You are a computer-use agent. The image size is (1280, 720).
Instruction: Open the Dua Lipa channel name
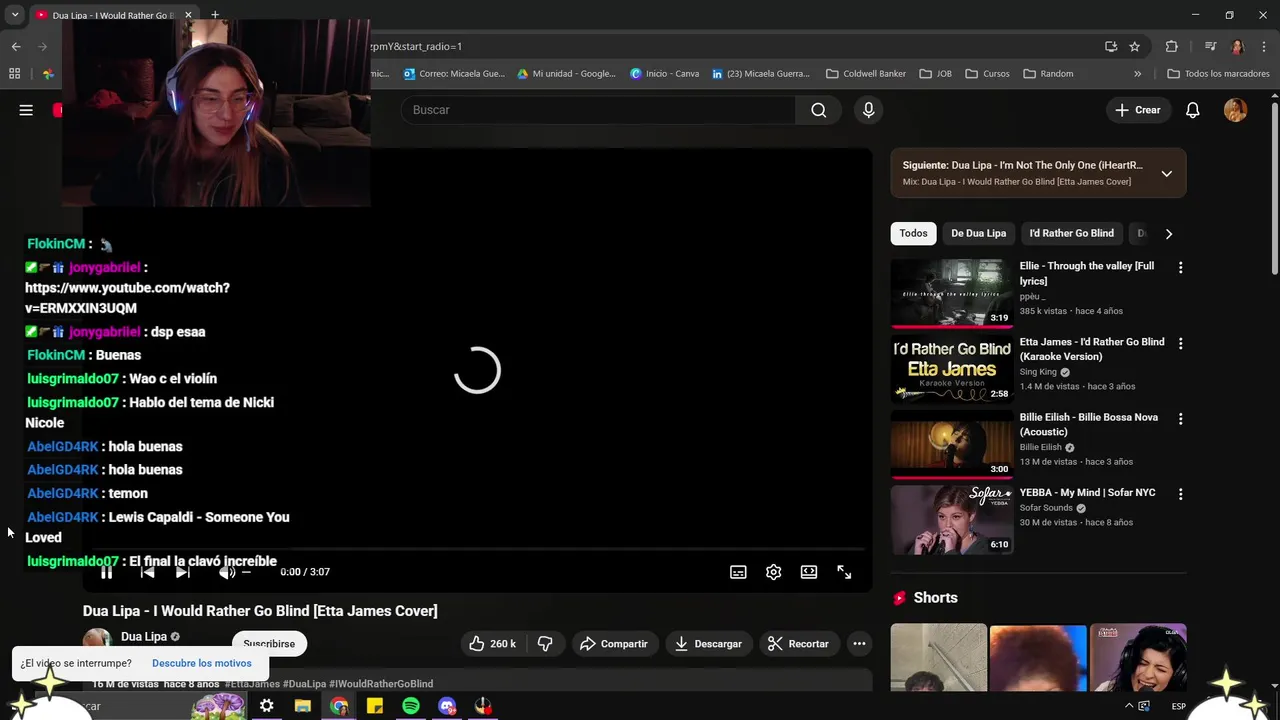pos(144,636)
